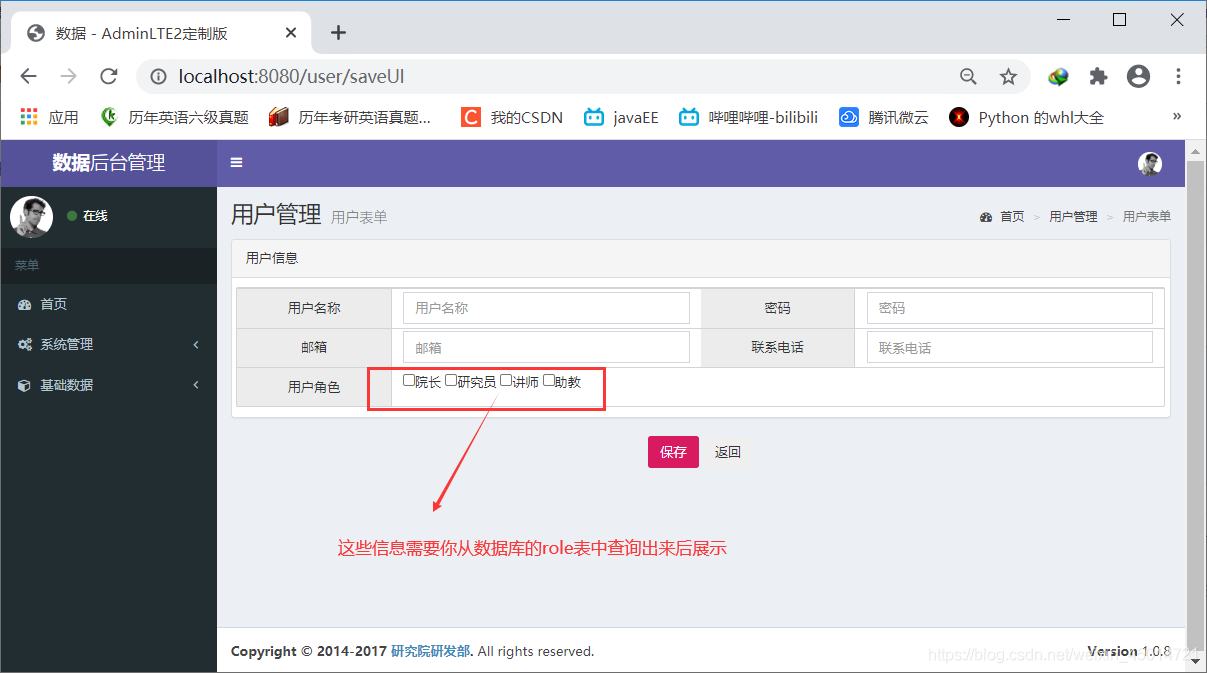Expand 基础数据 sidebar menu
This screenshot has height=673, width=1207.
[x=108, y=385]
